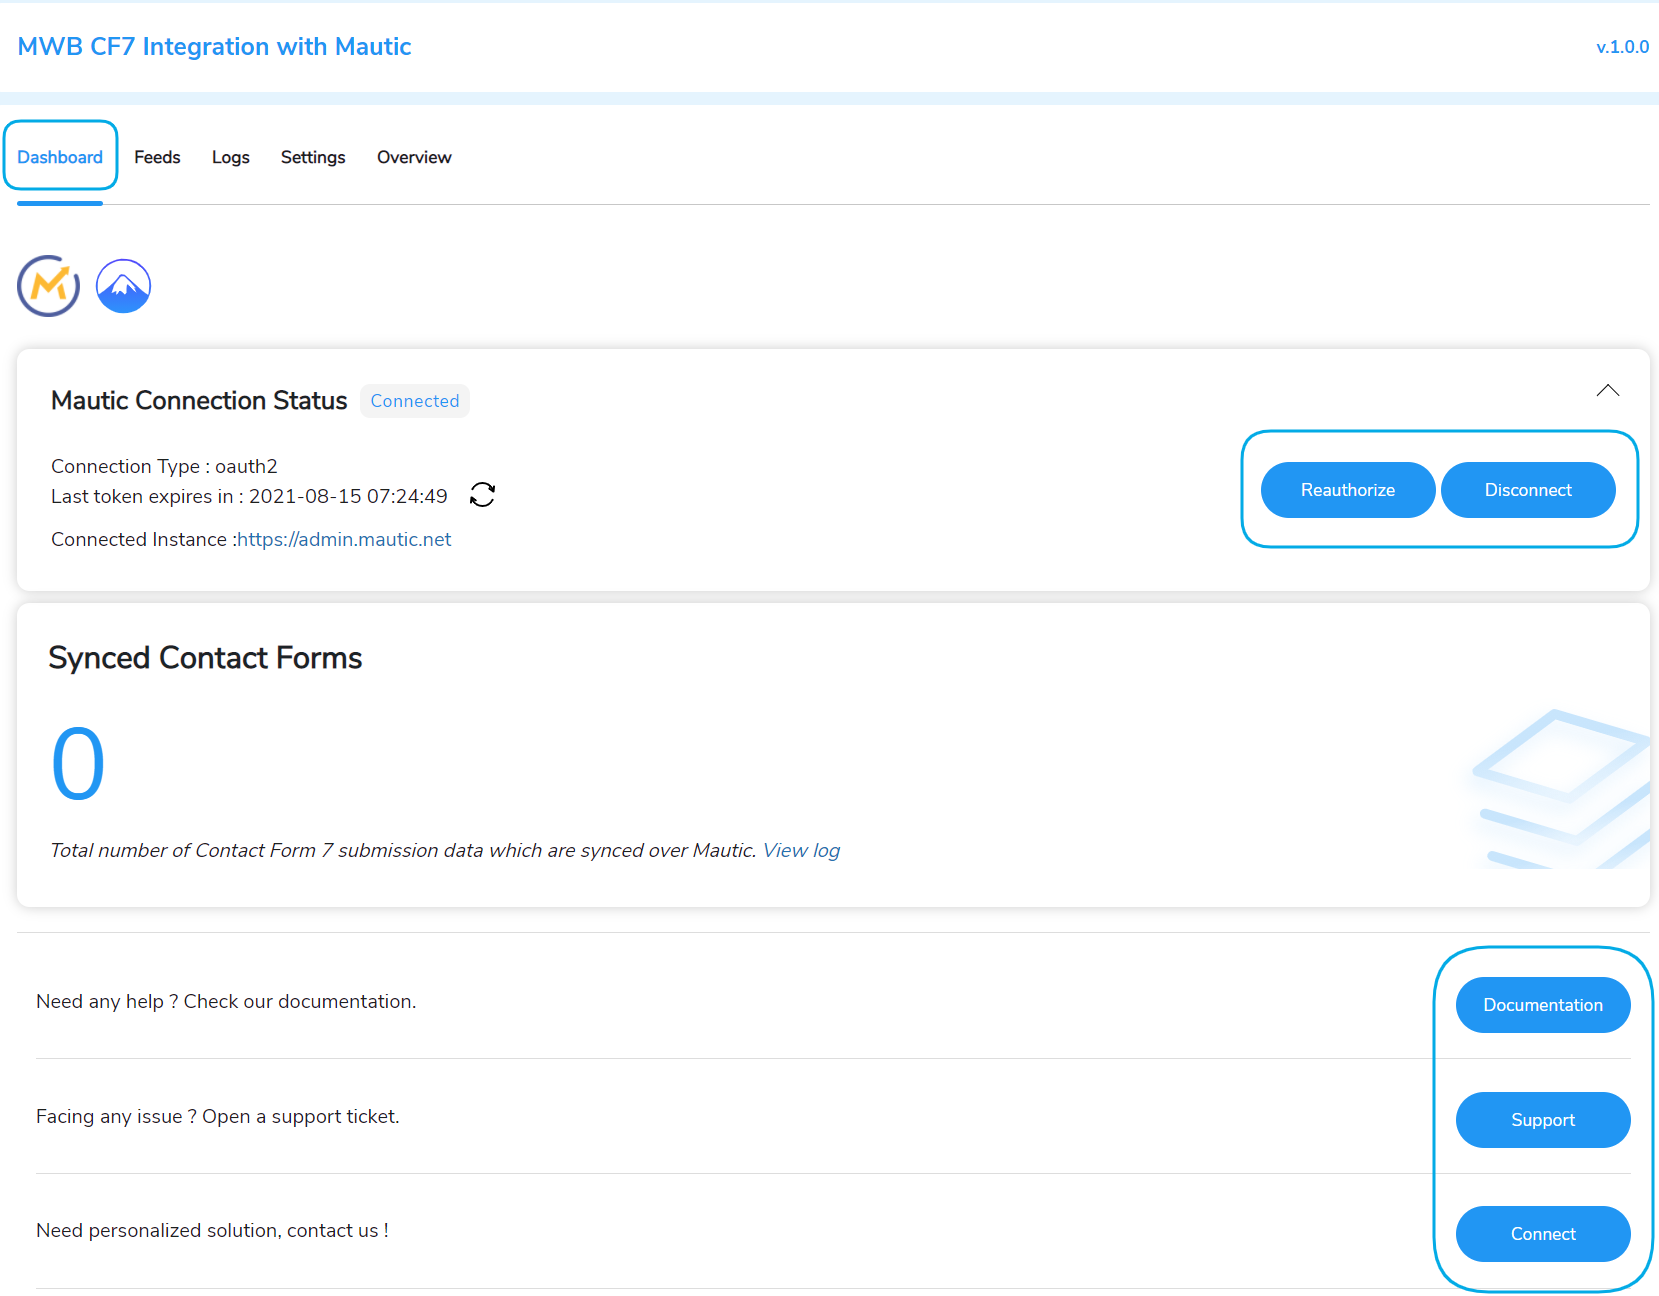Click the Mautic logo icon
The image size is (1659, 1296).
49,286
